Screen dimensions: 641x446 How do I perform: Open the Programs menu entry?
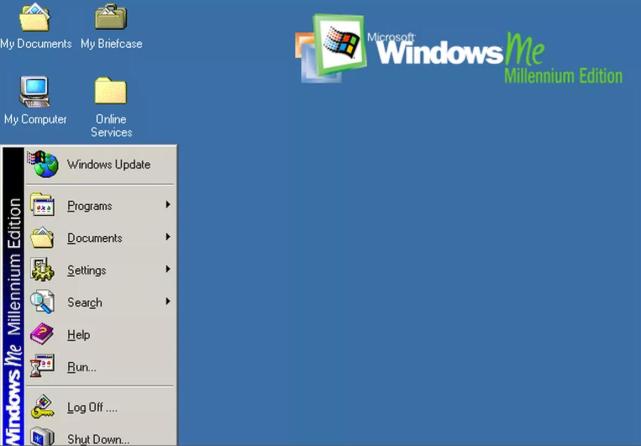coord(101,205)
